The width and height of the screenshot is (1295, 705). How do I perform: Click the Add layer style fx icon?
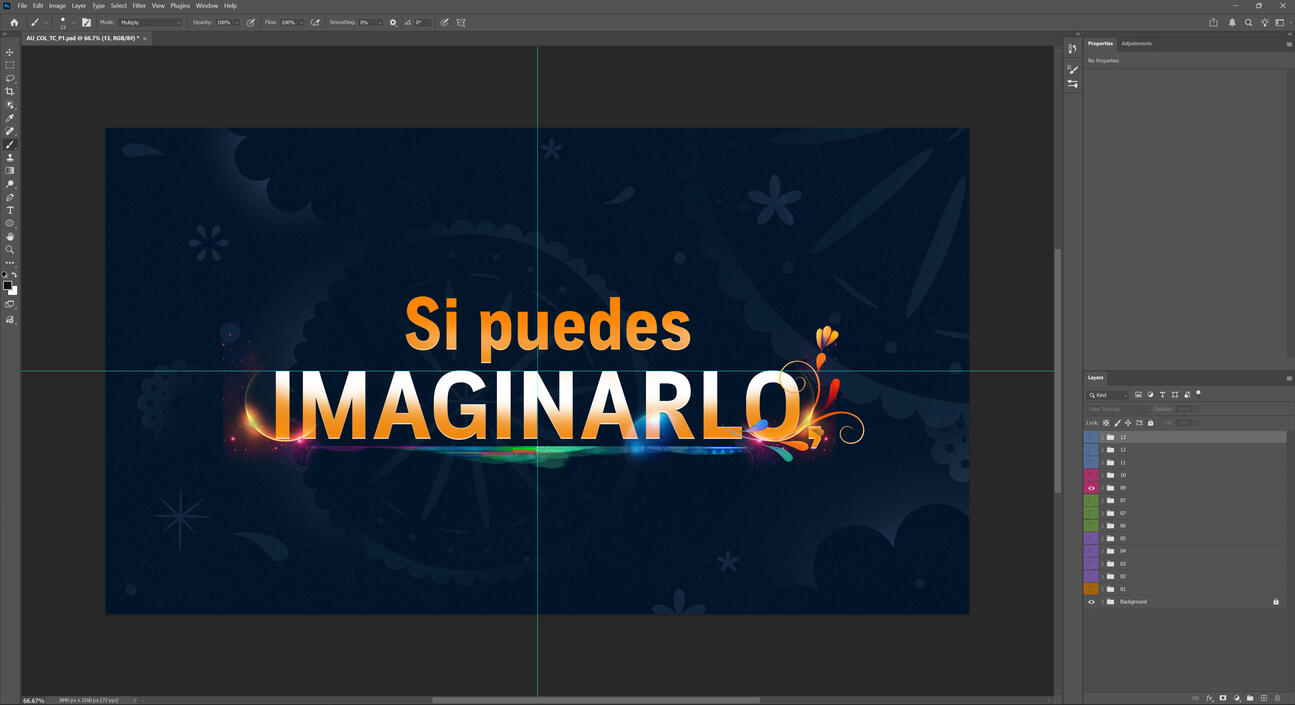coord(1209,698)
